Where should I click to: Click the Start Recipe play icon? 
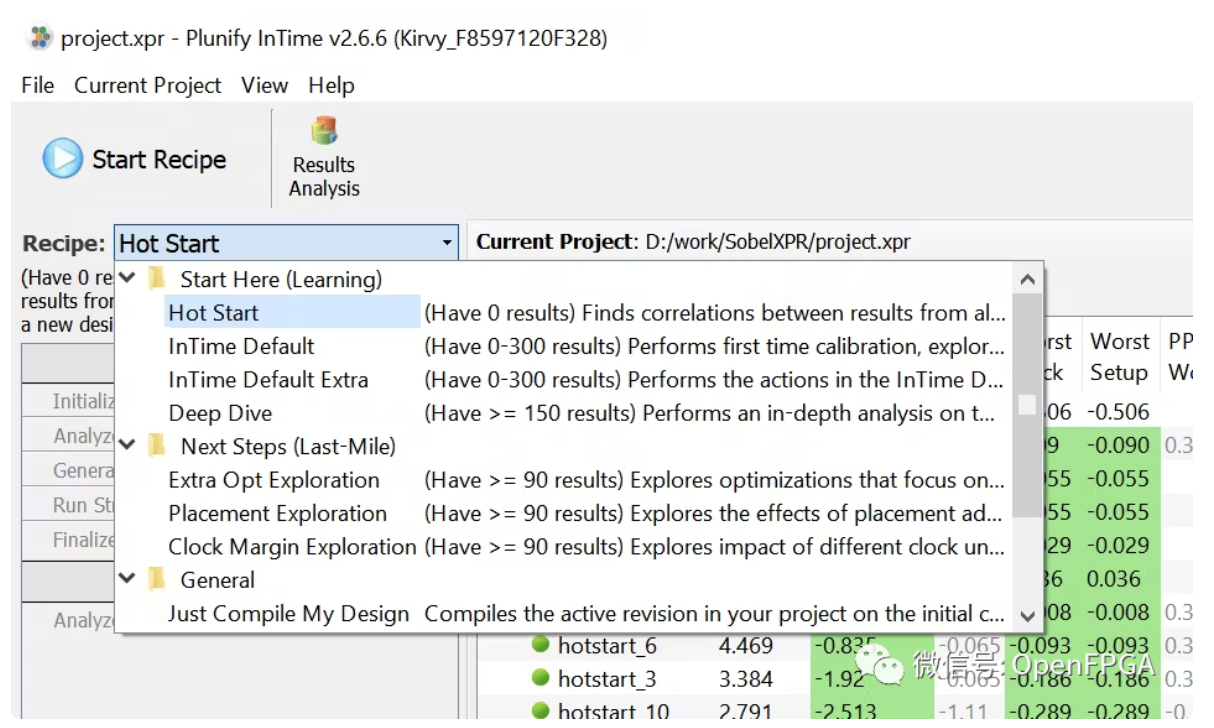point(62,159)
